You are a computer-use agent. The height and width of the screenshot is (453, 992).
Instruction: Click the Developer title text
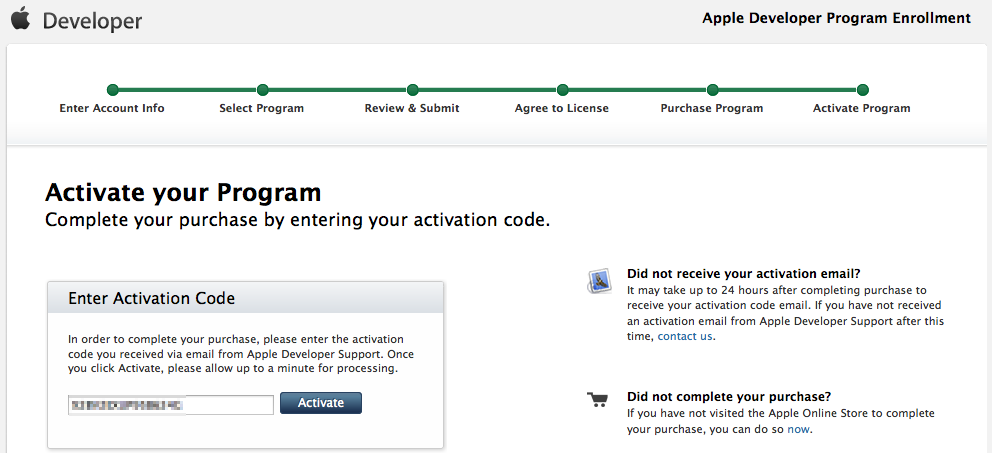click(92, 20)
